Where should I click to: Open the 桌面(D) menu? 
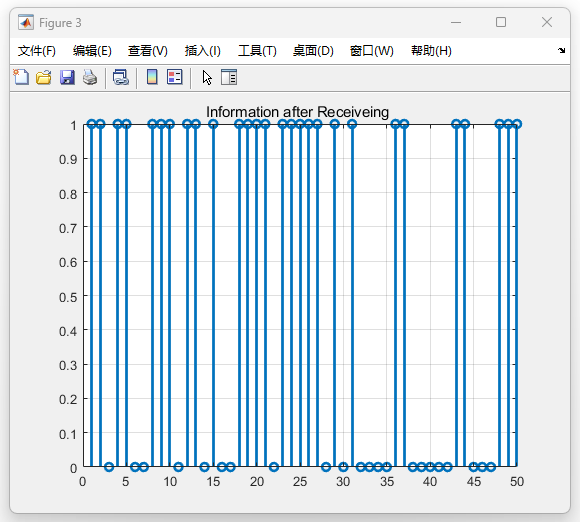(313, 51)
